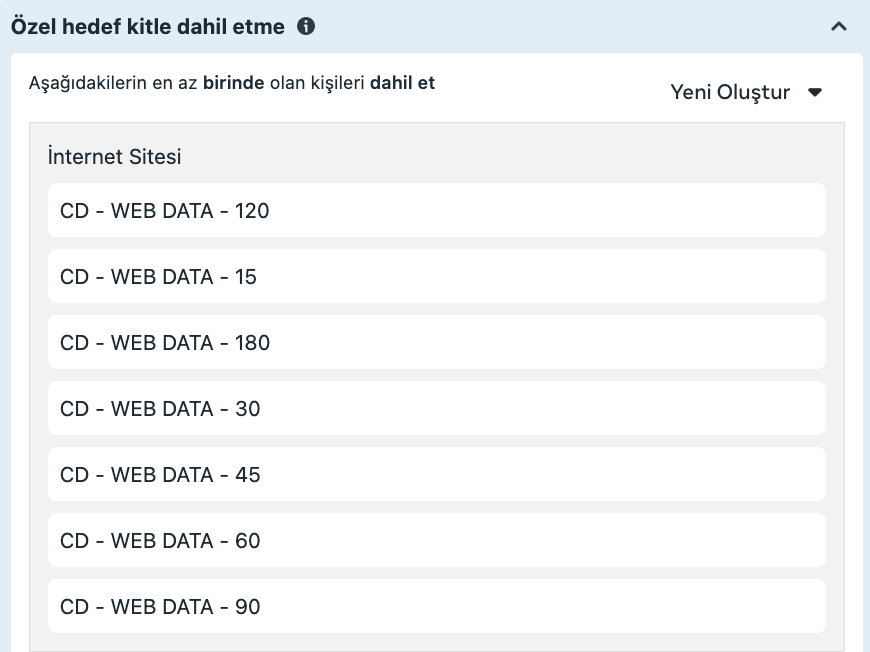This screenshot has width=870, height=652.
Task: Select the CD - WEB DATA - 15 audience
Action: 436,277
